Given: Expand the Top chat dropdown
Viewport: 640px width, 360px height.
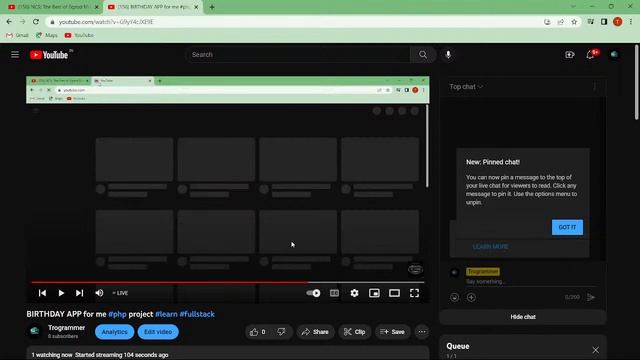Looking at the screenshot, I should tap(466, 87).
